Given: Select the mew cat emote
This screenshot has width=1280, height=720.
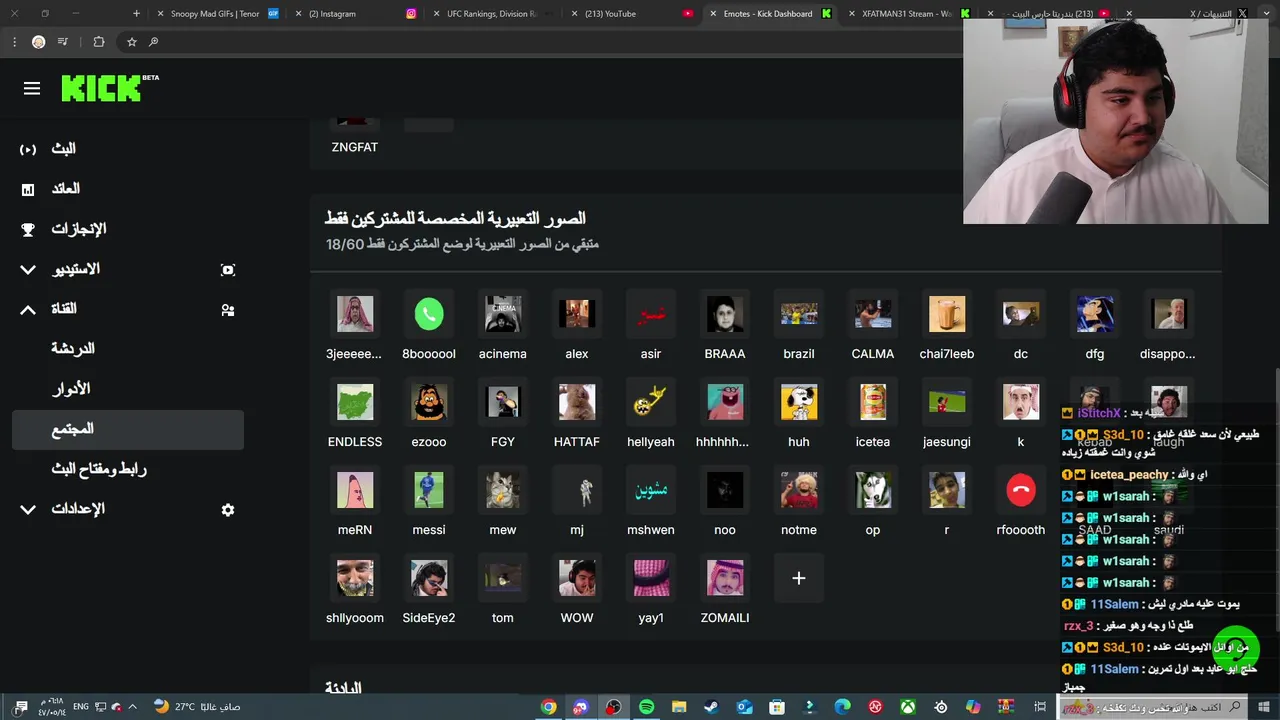Looking at the screenshot, I should pos(503,490).
